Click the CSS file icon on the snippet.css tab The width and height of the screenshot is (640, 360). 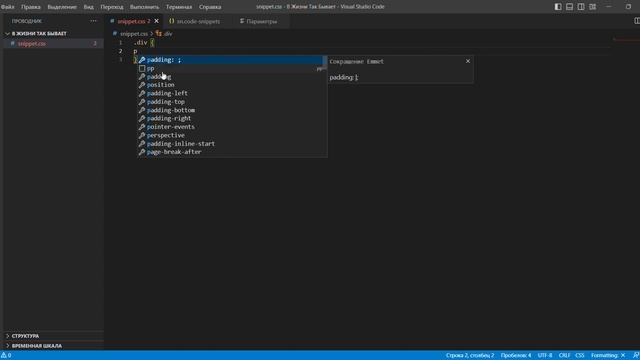point(112,21)
